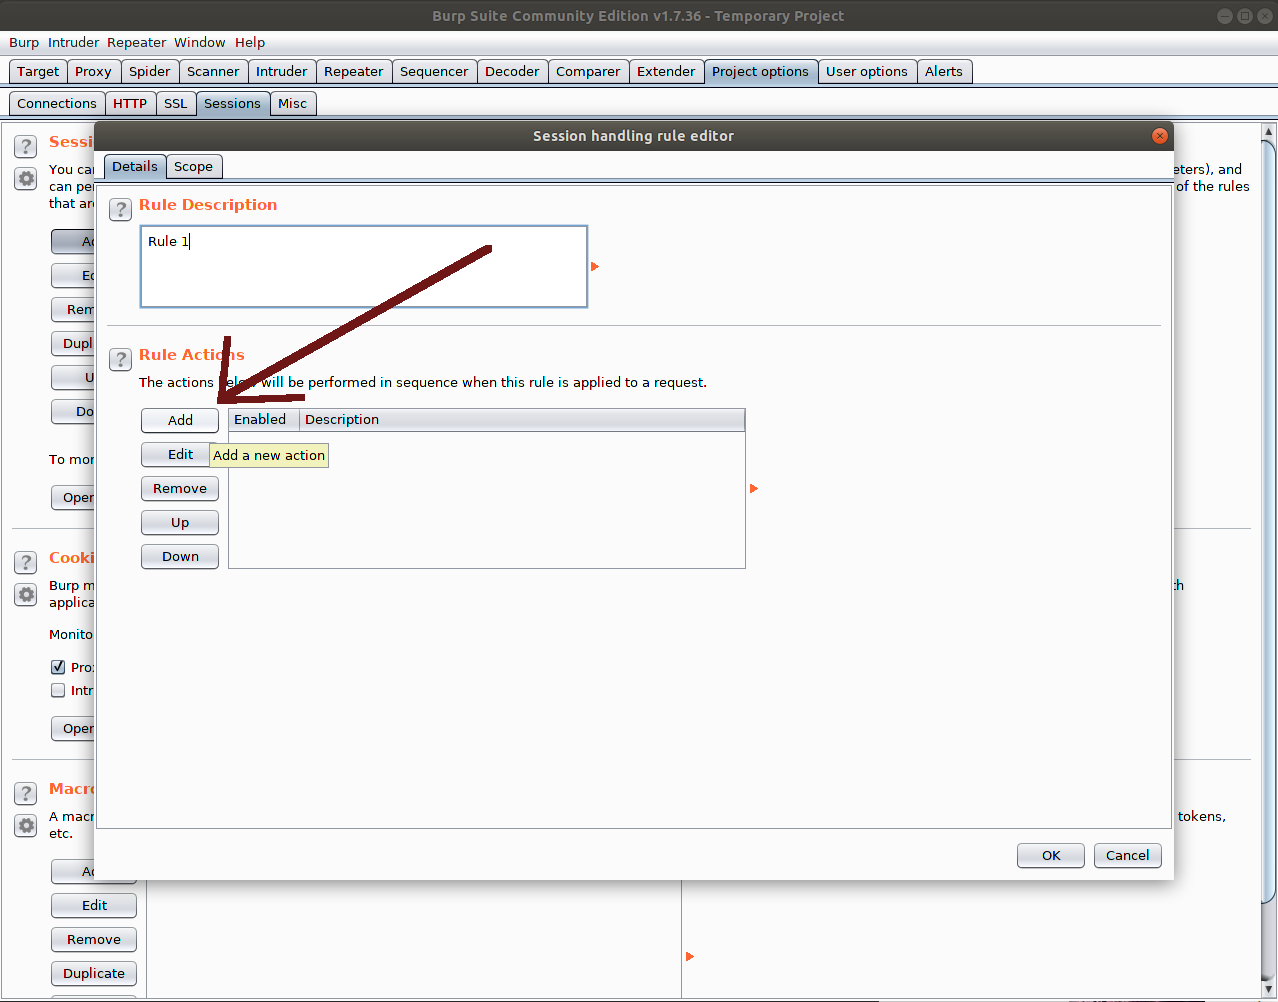Click the Session Handling Rules help icon behind dialog
Image resolution: width=1278 pixels, height=1002 pixels.
click(x=26, y=146)
